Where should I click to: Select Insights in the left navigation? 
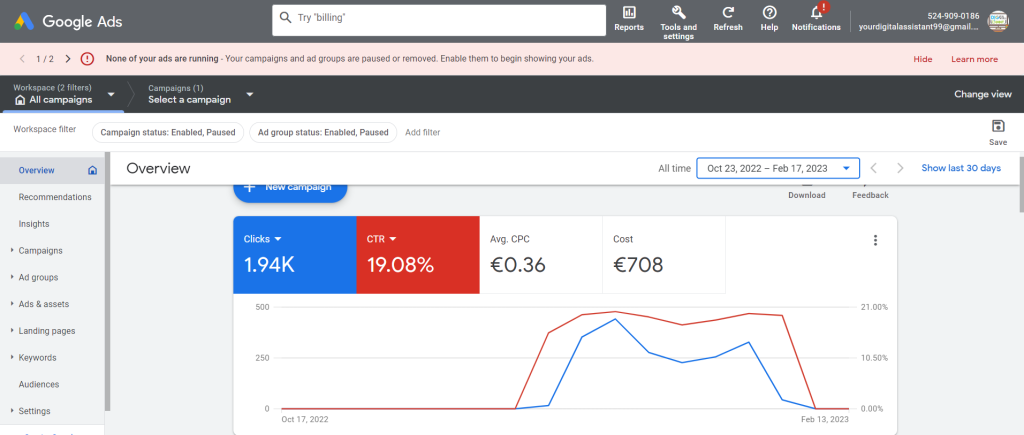(x=34, y=224)
